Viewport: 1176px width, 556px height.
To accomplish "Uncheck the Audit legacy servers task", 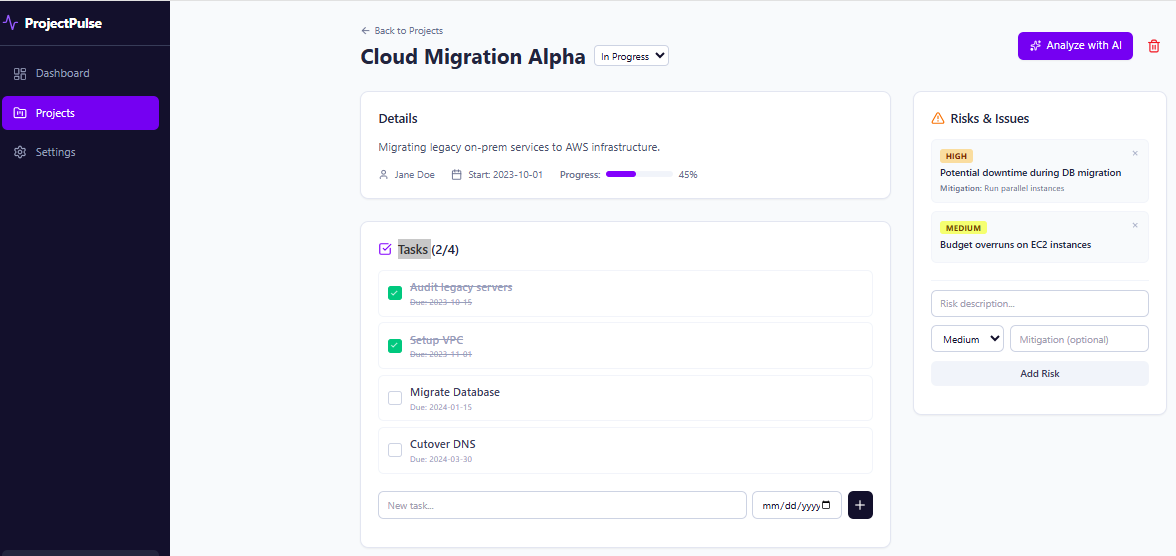I will (x=394, y=293).
